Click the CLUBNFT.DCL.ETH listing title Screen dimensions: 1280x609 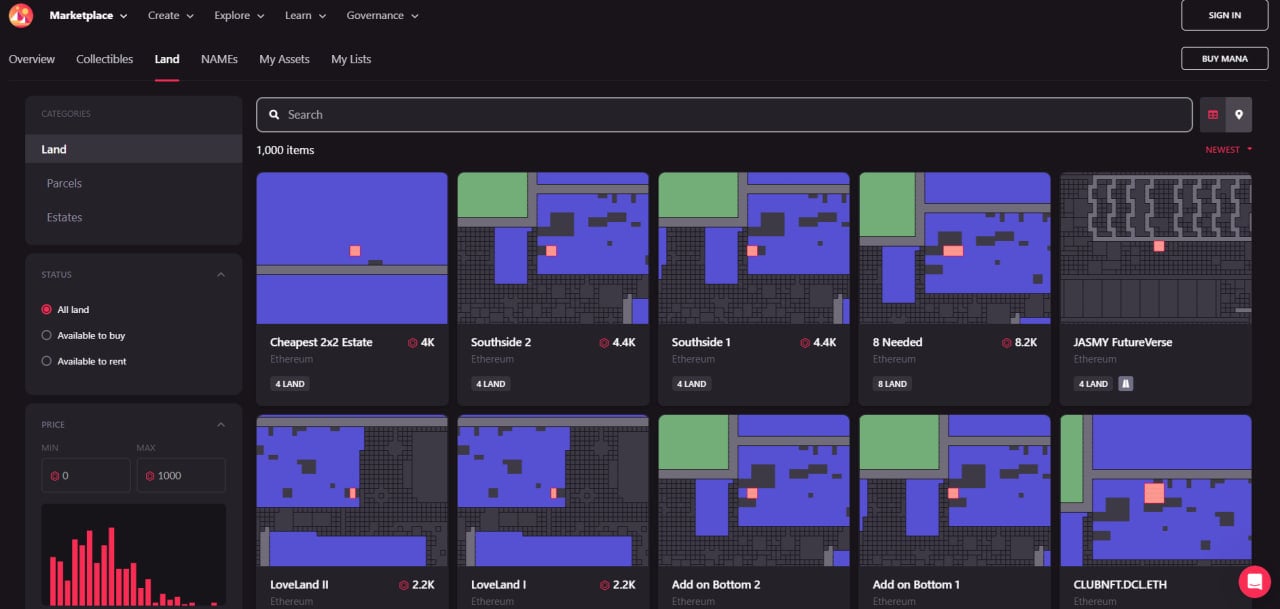pyautogui.click(x=1120, y=585)
